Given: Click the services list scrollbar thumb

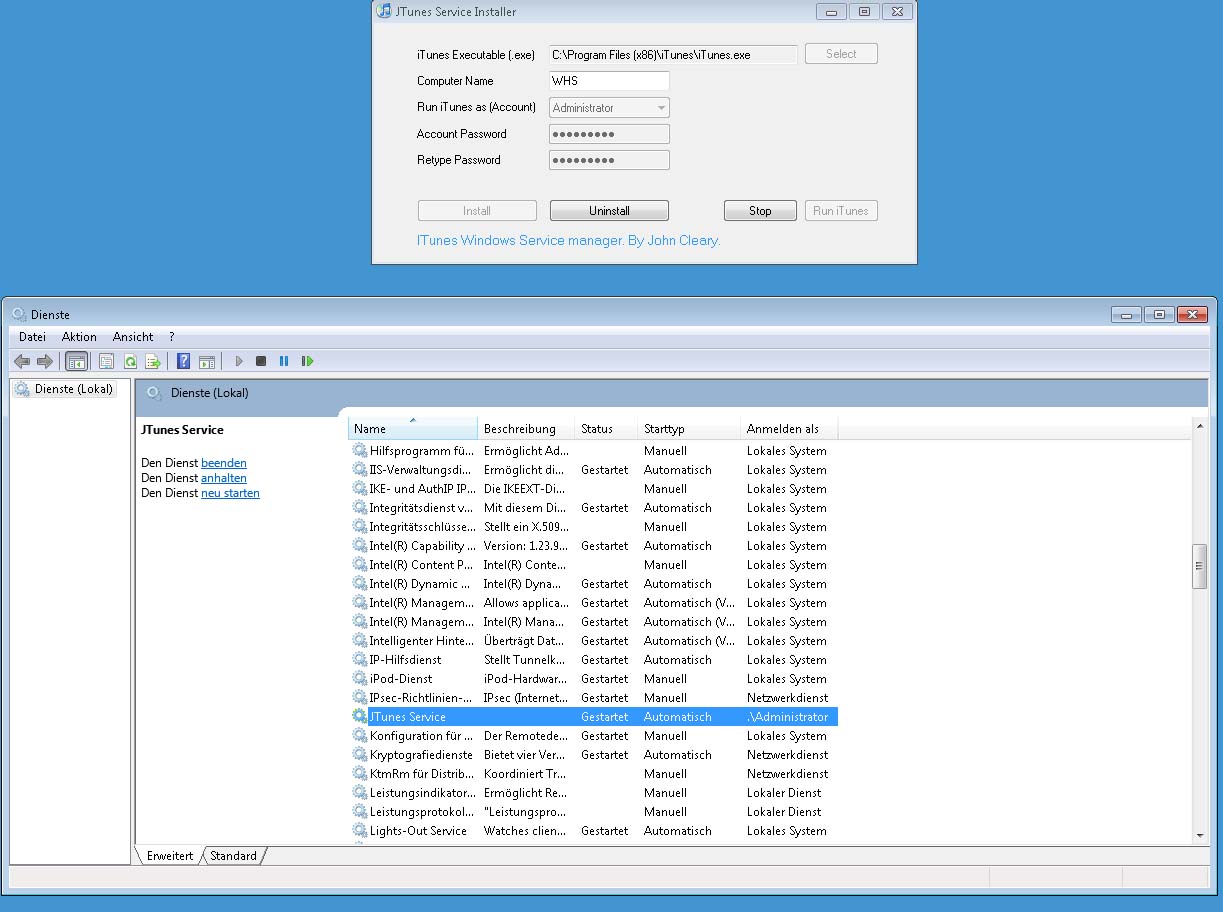Looking at the screenshot, I should (x=1200, y=567).
